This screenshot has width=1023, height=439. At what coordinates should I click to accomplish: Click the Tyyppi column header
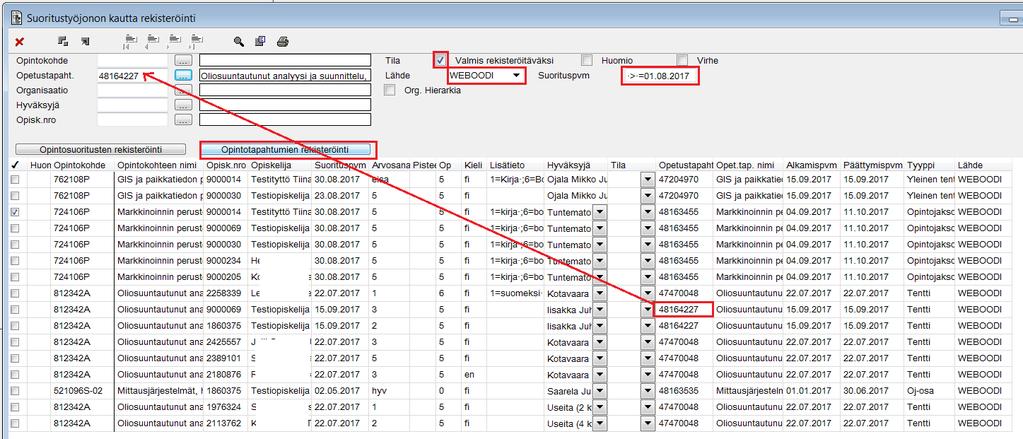click(929, 165)
